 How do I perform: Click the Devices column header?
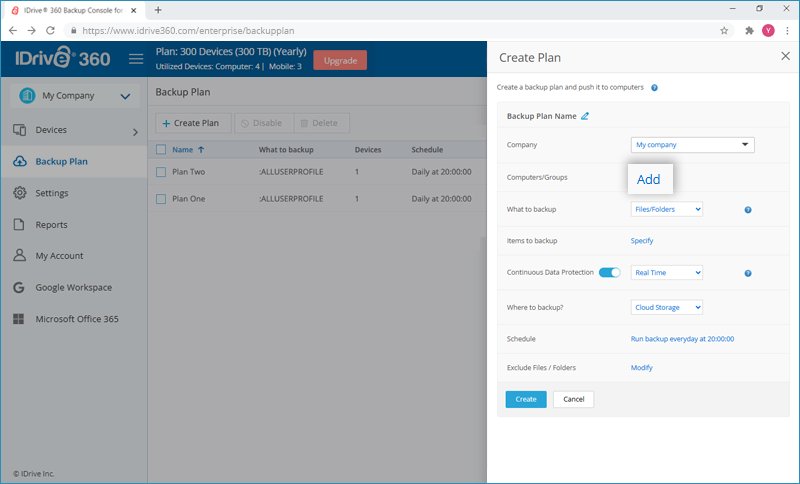pyautogui.click(x=368, y=149)
